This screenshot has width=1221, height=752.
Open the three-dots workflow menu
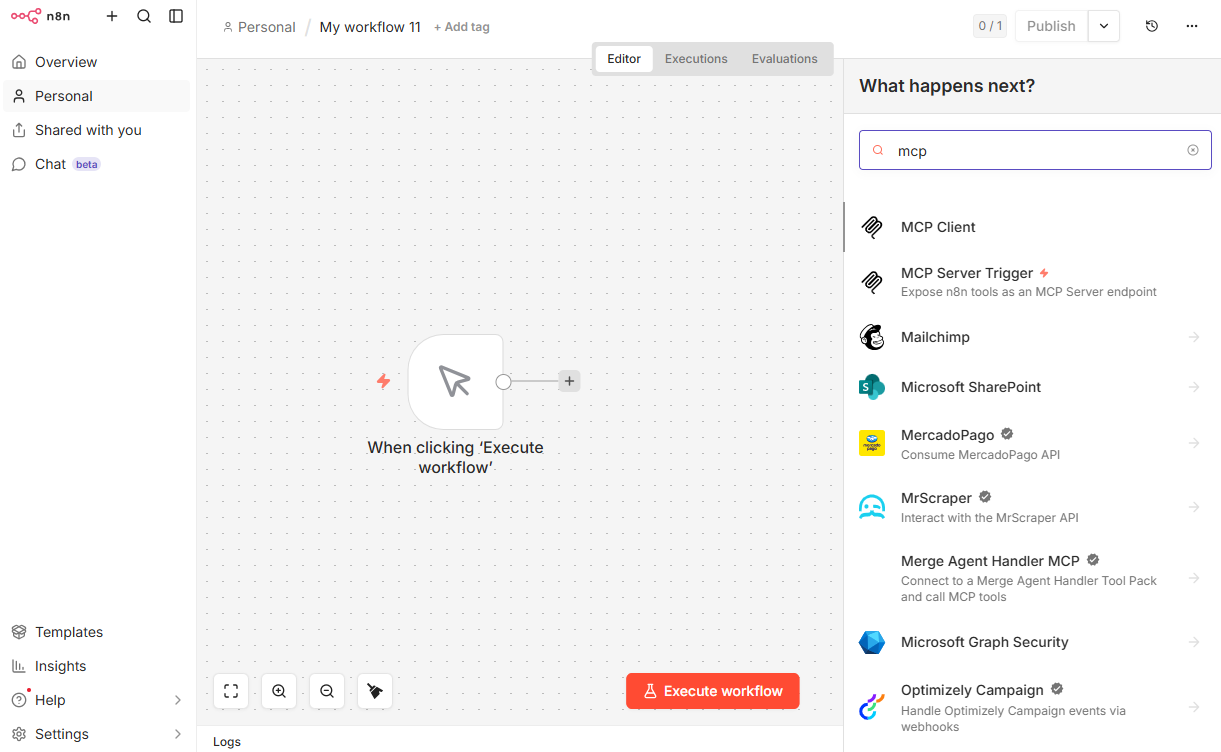(1192, 26)
